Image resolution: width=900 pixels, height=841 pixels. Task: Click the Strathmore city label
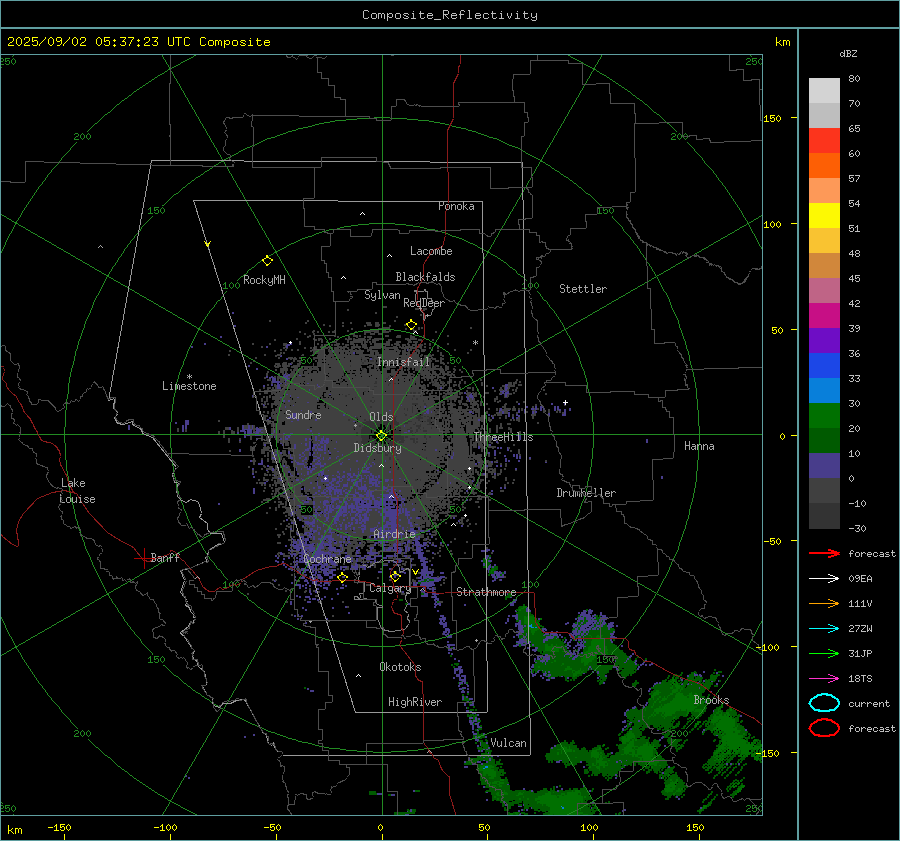[486, 592]
